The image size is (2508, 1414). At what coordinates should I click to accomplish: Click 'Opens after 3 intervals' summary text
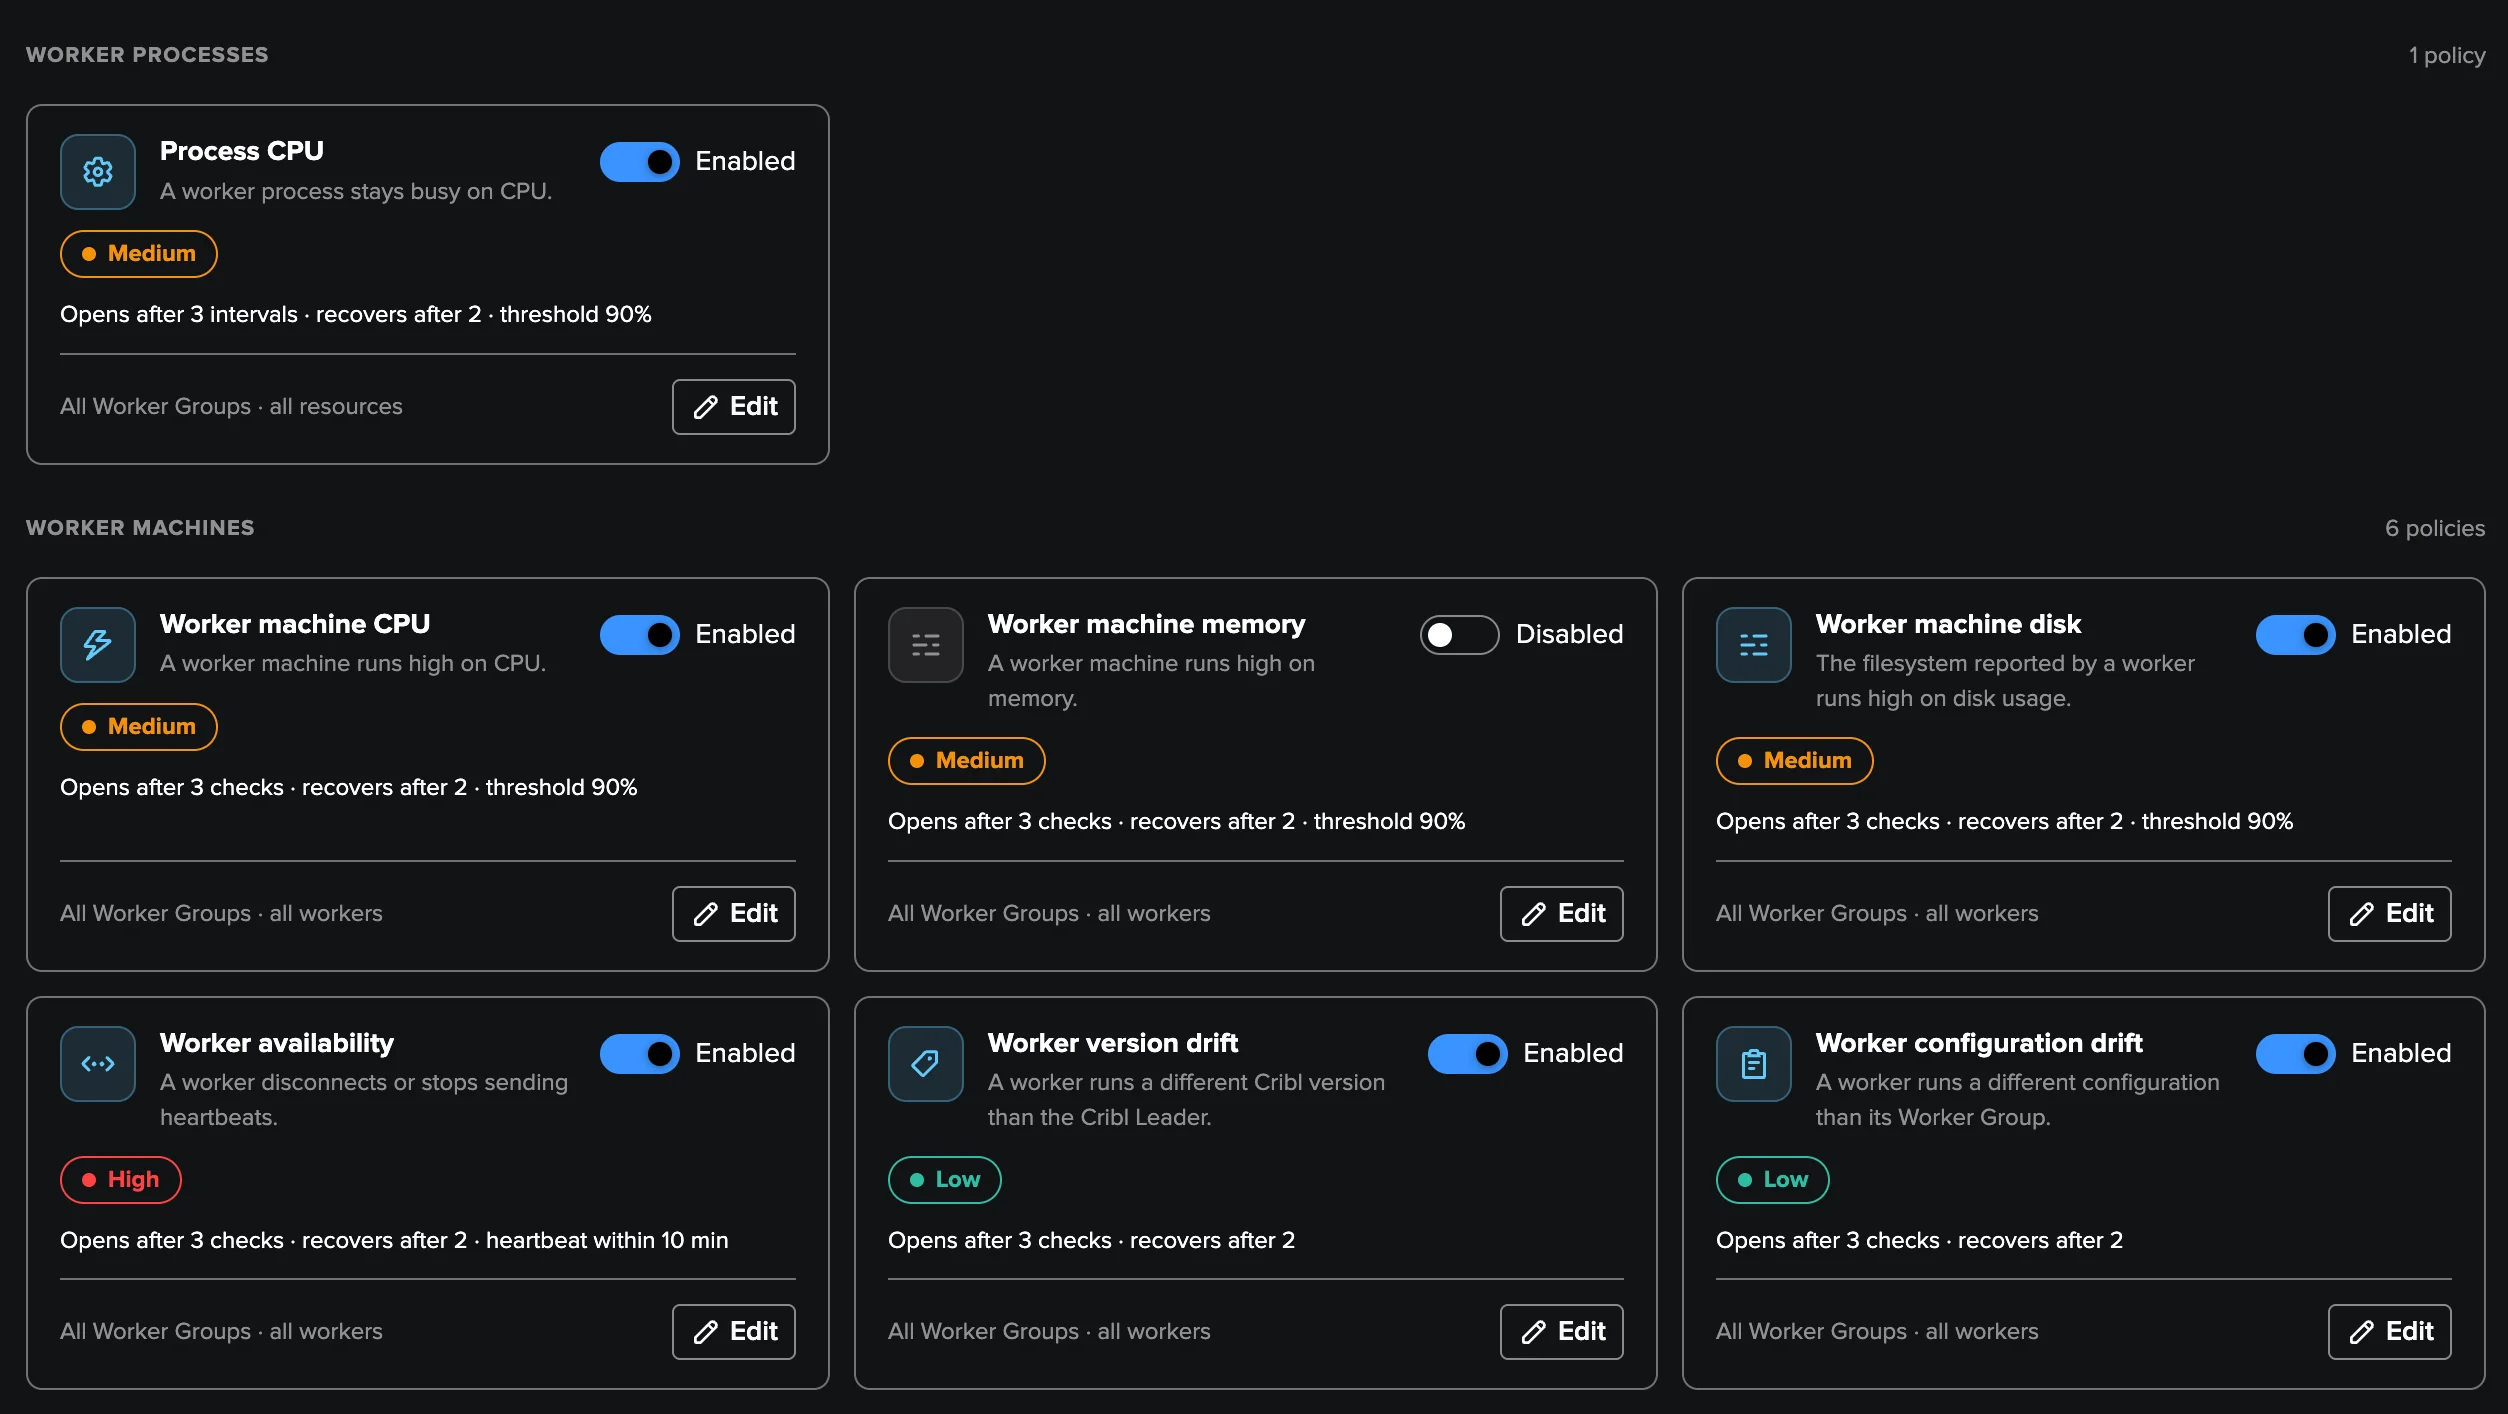coord(179,315)
